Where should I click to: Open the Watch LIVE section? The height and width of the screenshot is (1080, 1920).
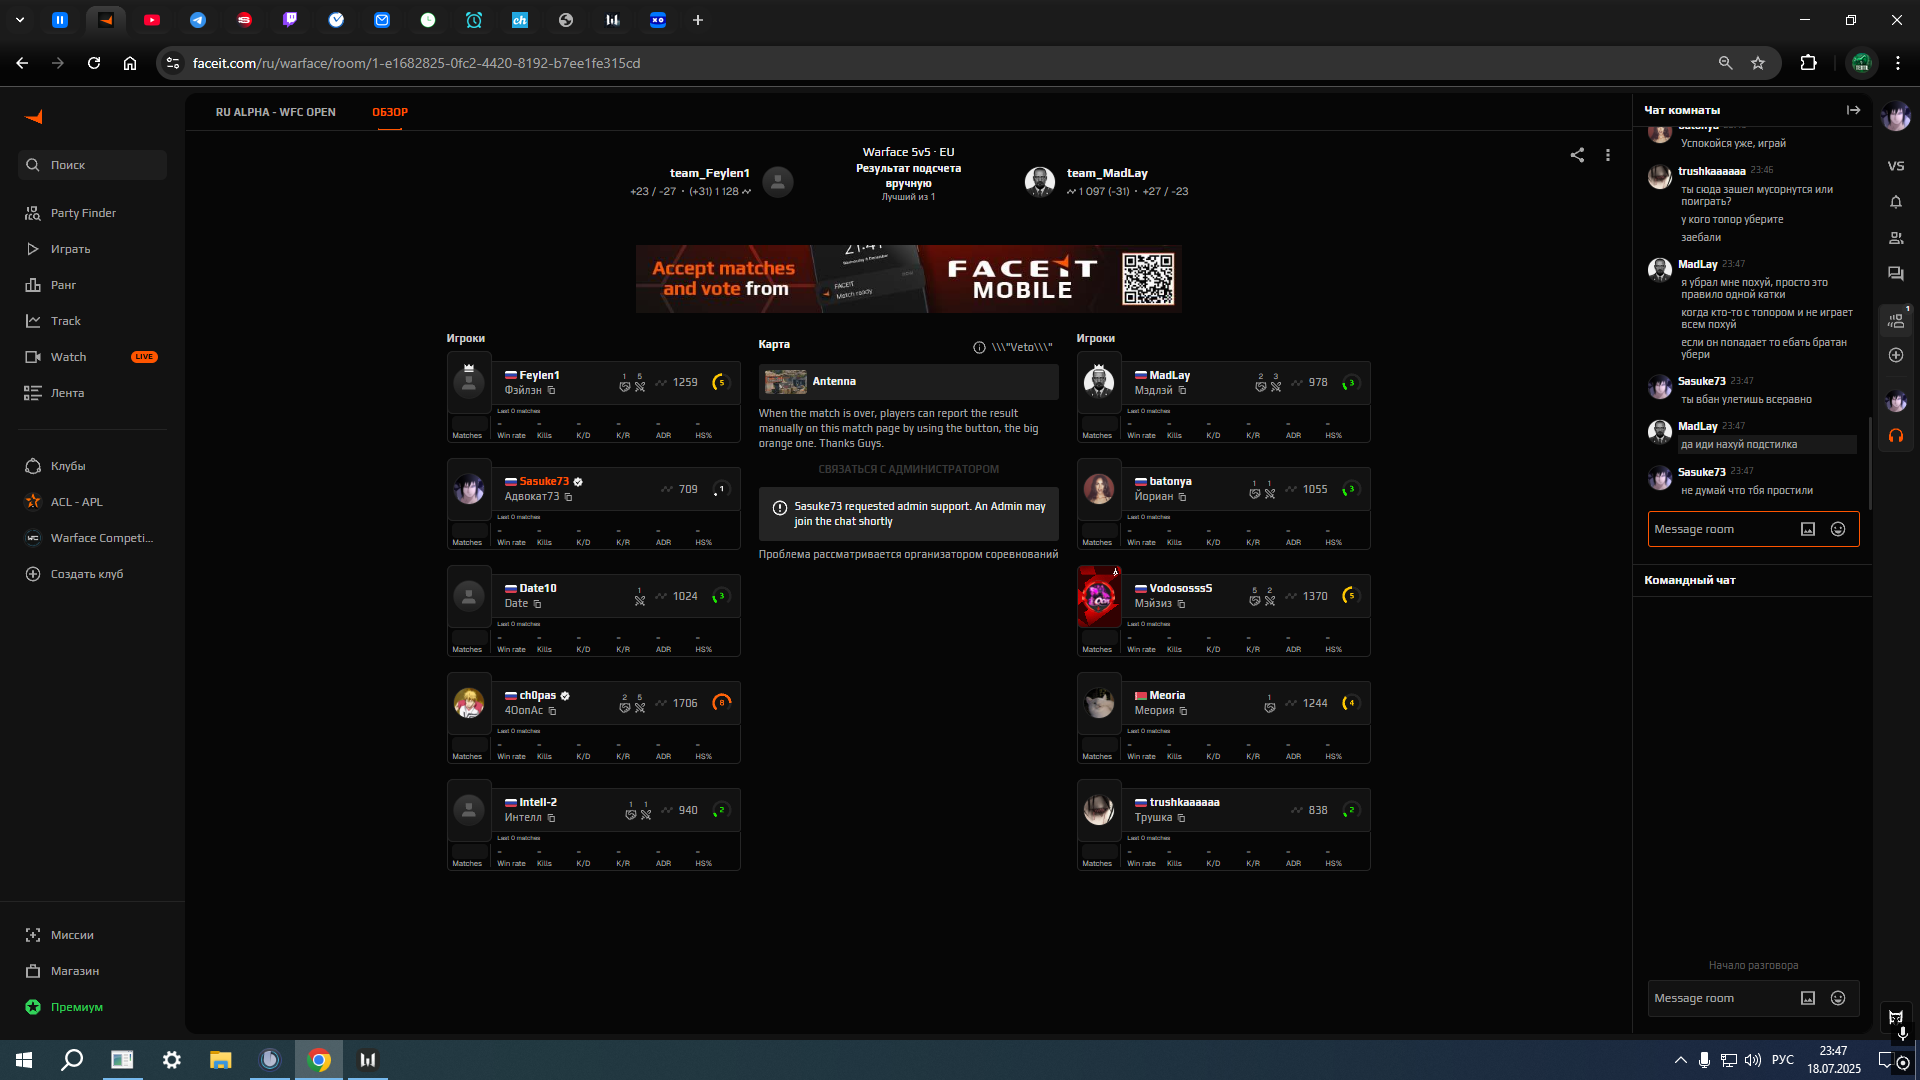[x=90, y=357]
